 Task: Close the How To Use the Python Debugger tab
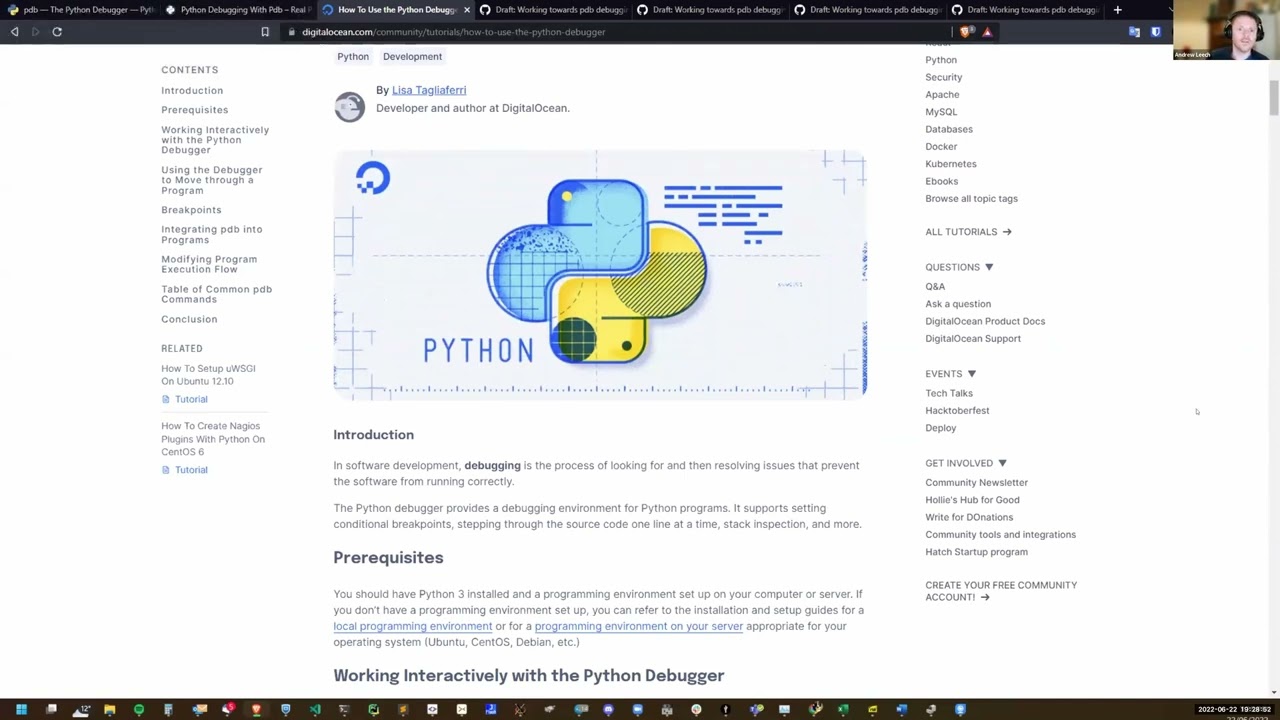point(466,10)
